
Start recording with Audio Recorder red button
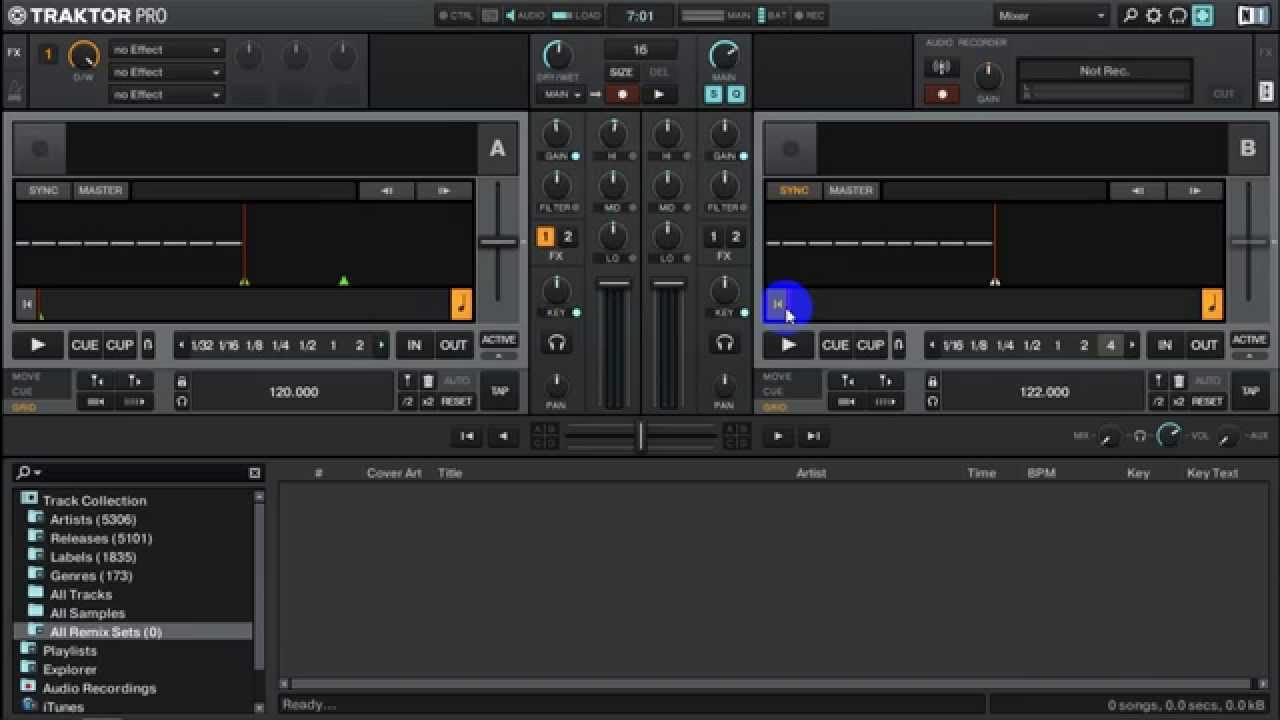(941, 94)
